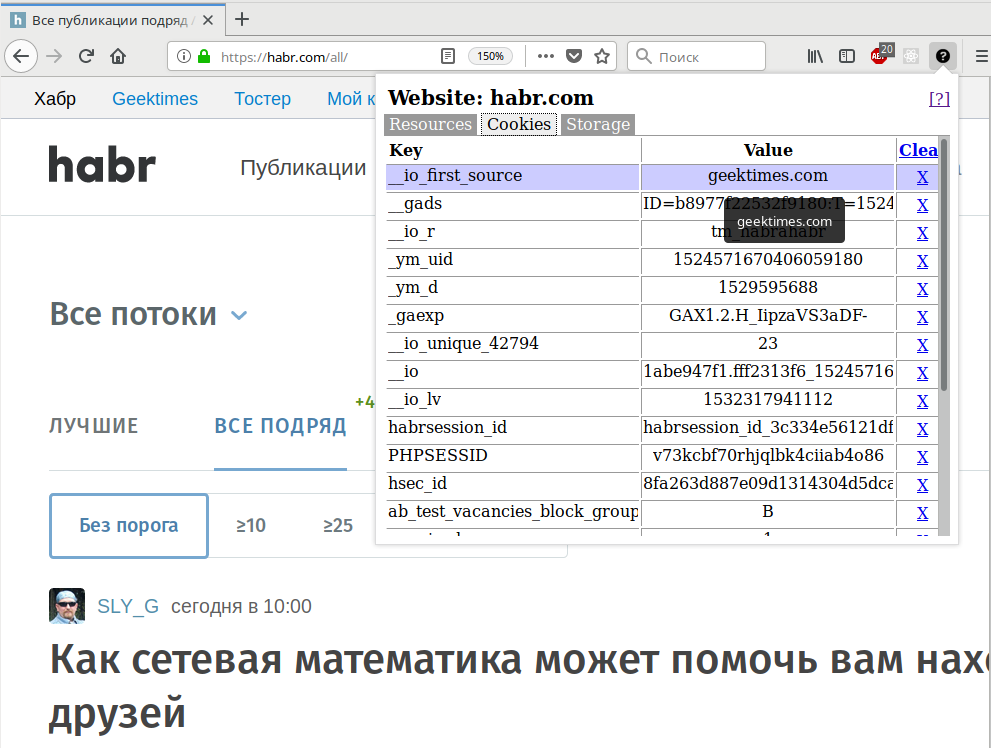Choose the ≥25 rating filter
The height and width of the screenshot is (748, 991).
(338, 526)
